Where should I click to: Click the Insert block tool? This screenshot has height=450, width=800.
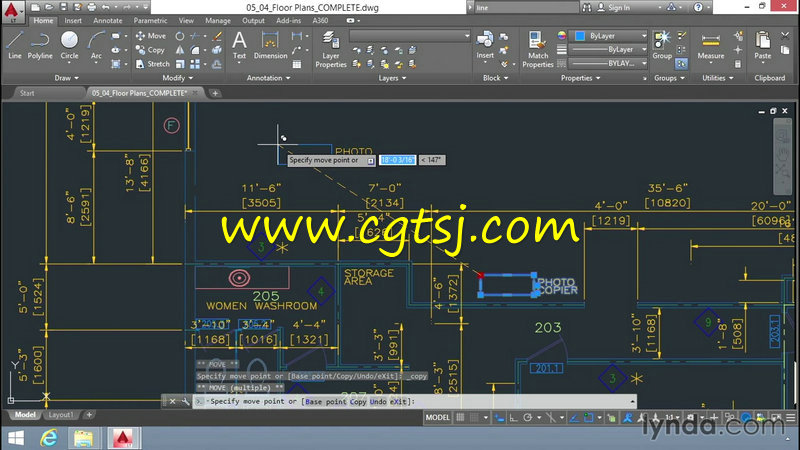(485, 45)
